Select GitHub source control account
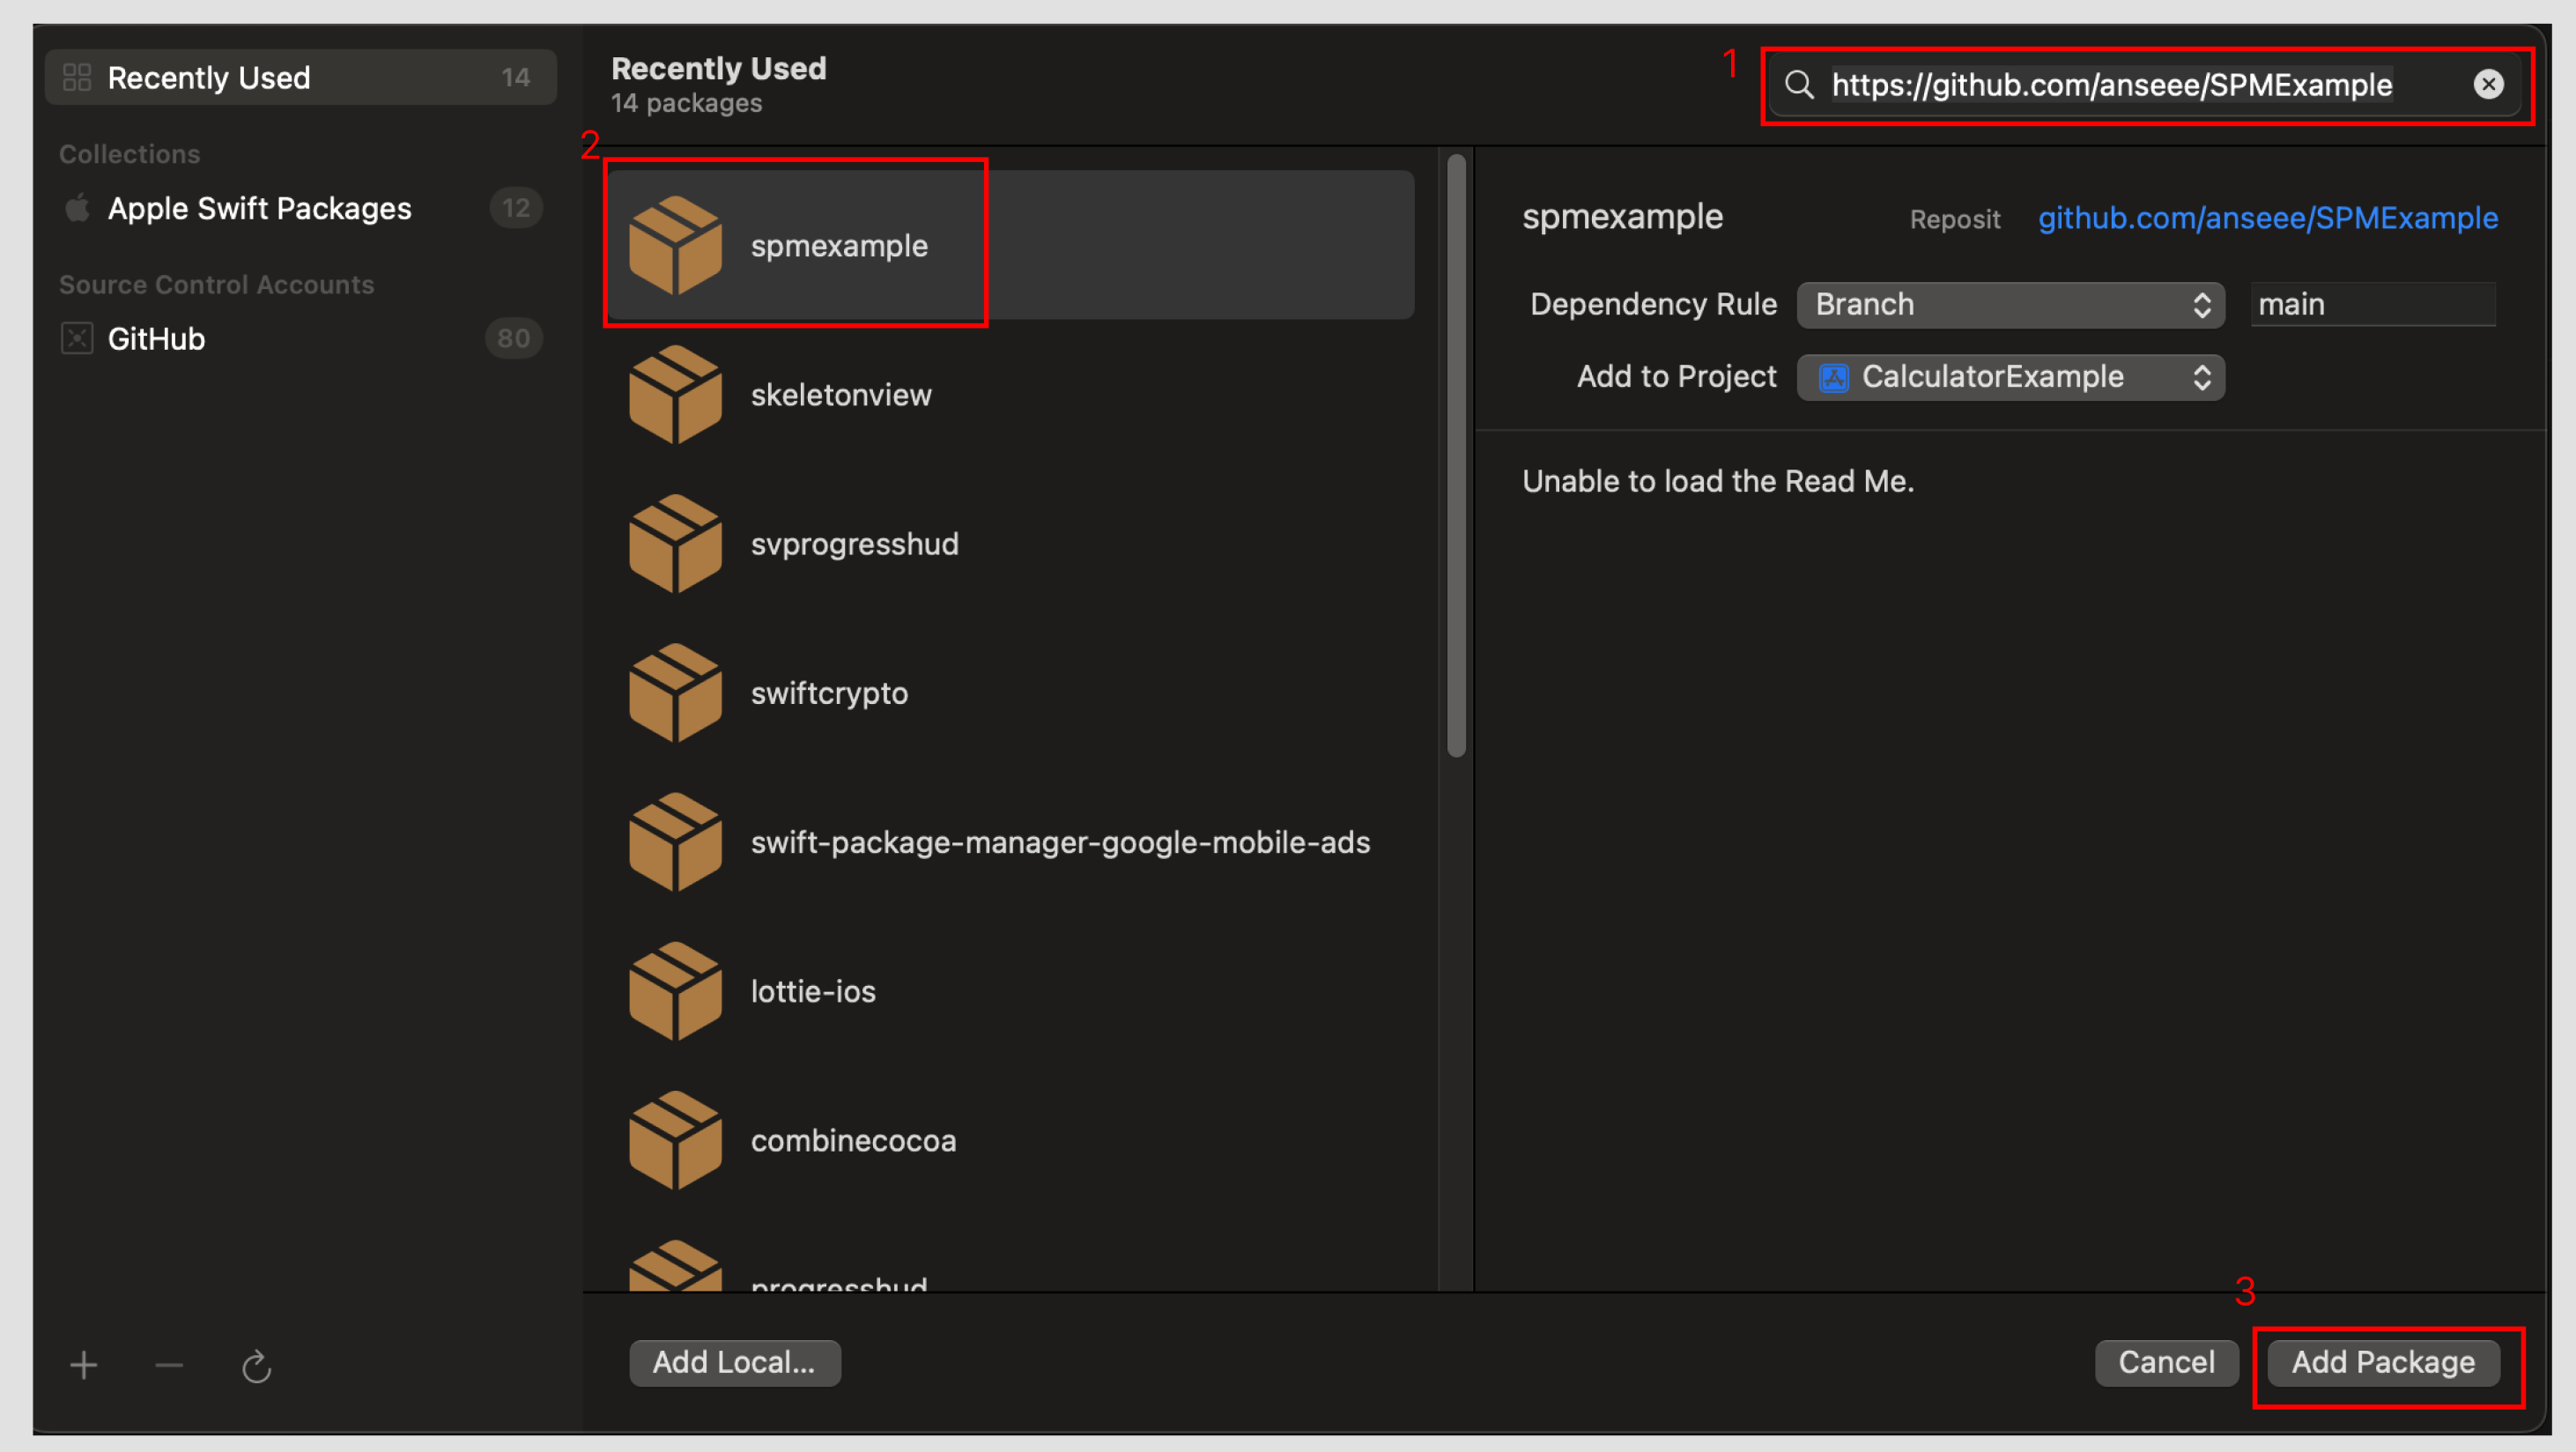Image resolution: width=2576 pixels, height=1452 pixels. point(157,339)
